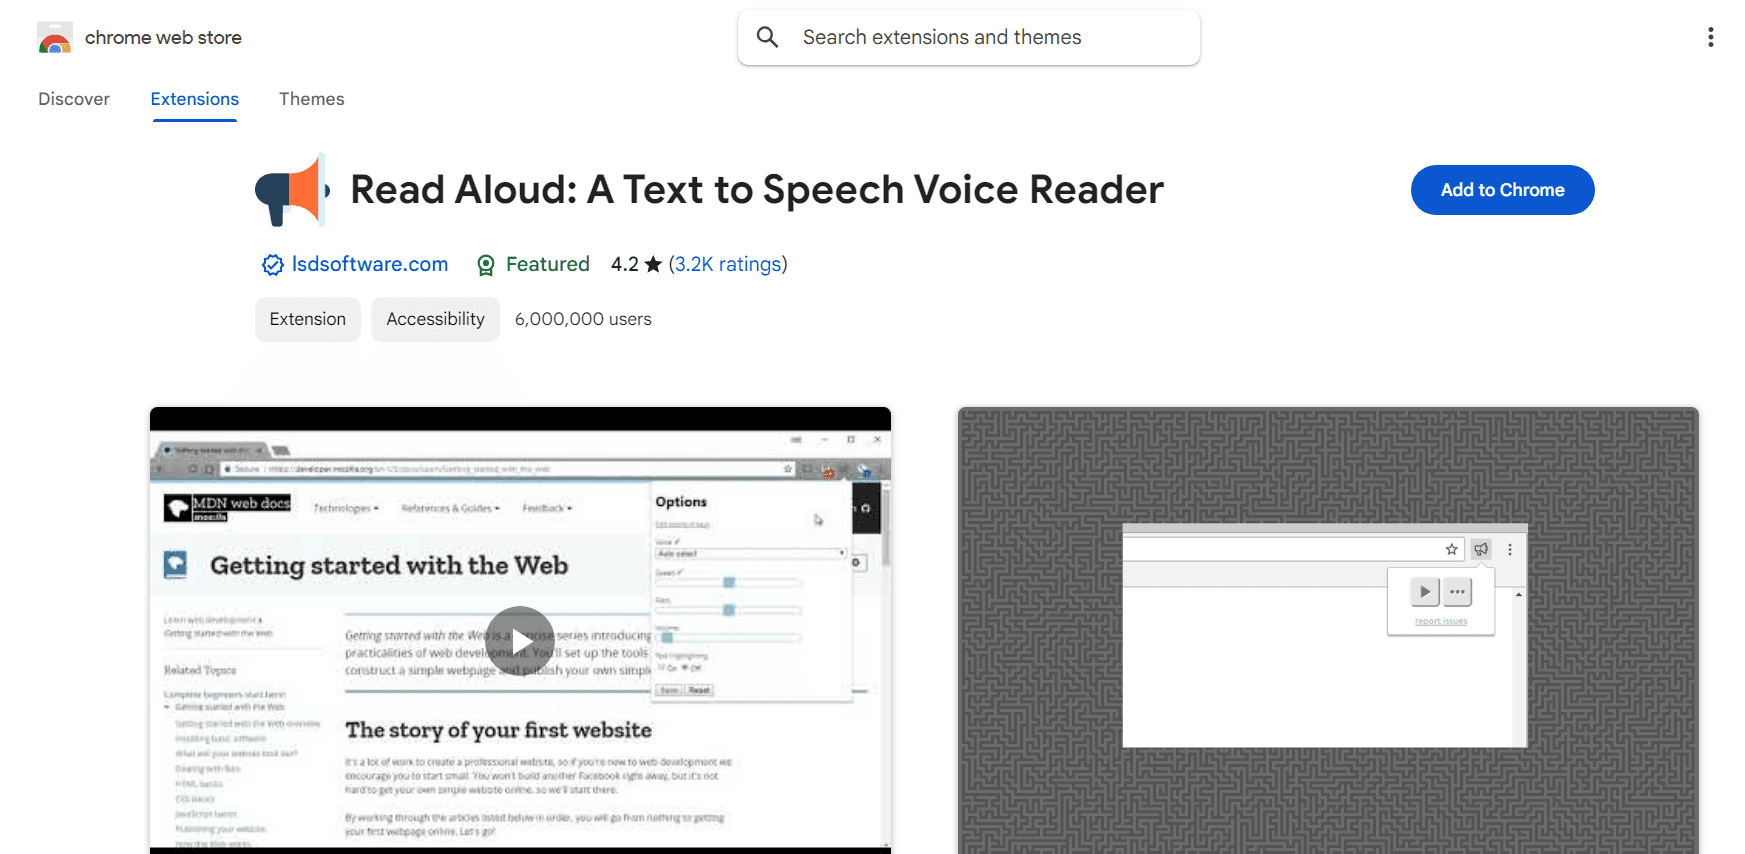Open the lsdsoftware.com publisher link
Viewport: 1745px width, 854px height.
370,264
